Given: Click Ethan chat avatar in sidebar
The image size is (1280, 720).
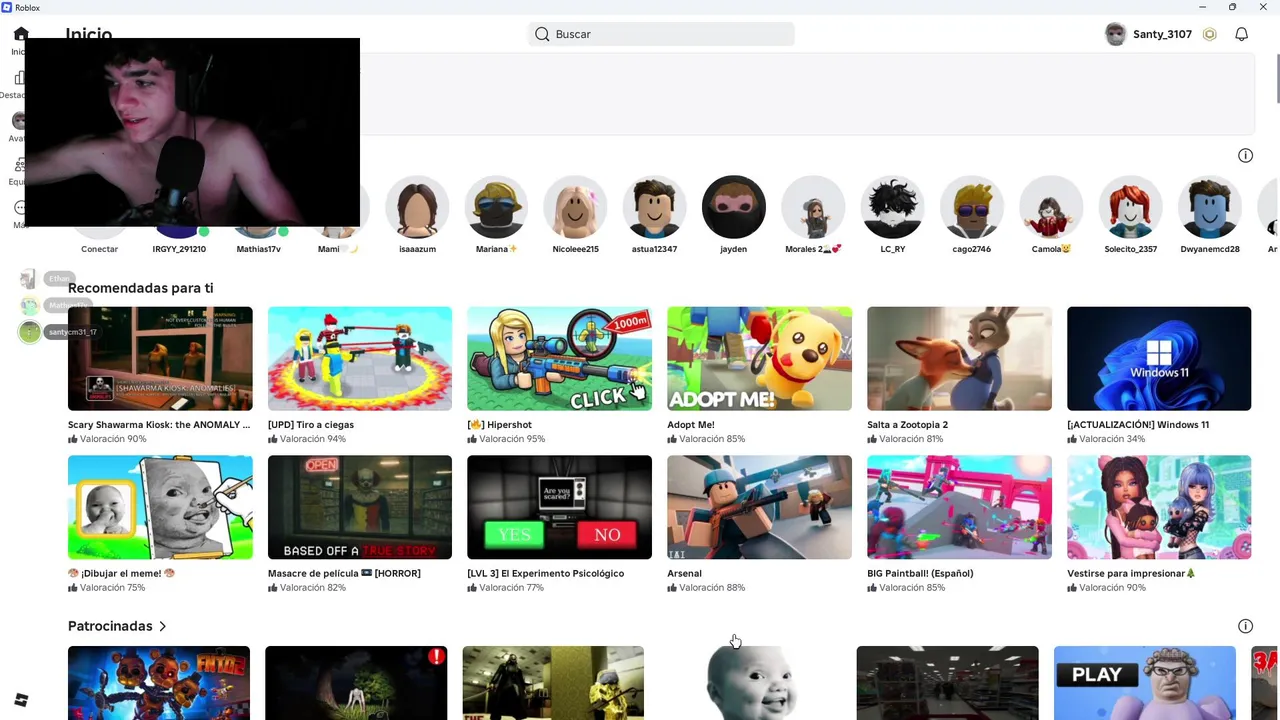Looking at the screenshot, I should point(28,279).
